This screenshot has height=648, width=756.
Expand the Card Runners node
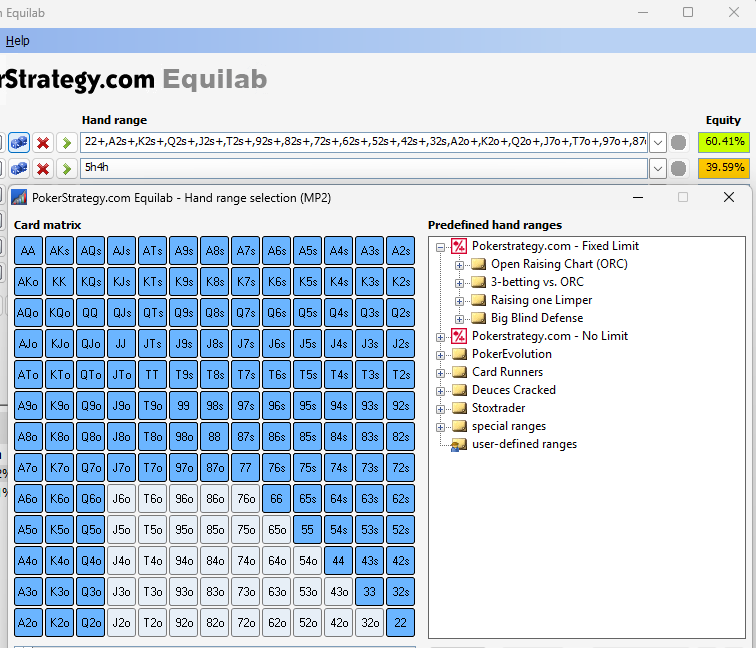[x=440, y=373]
